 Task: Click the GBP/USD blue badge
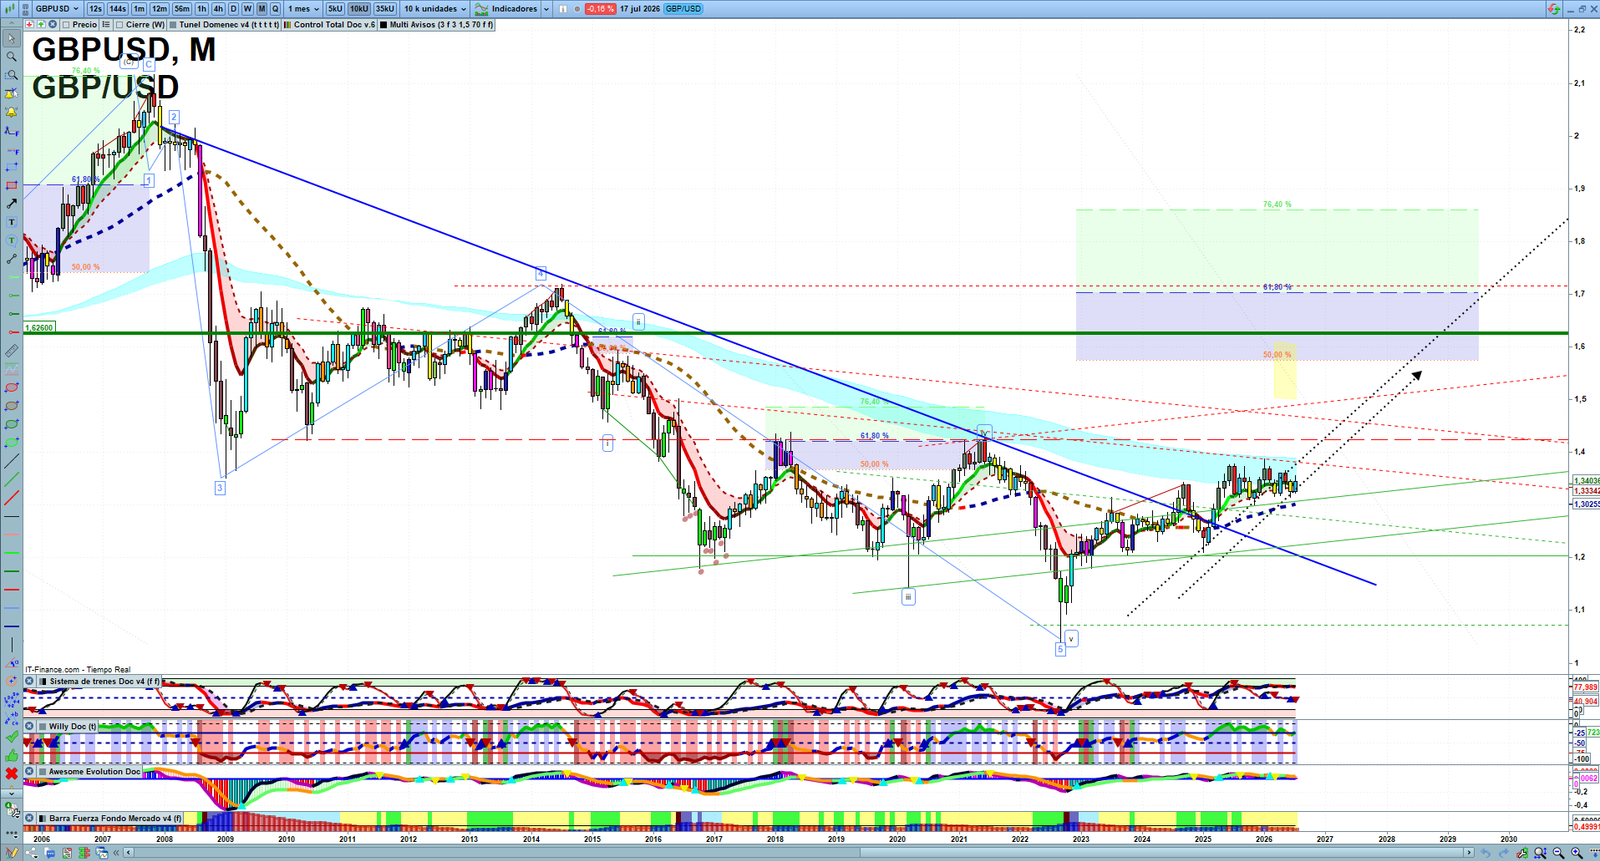[683, 8]
